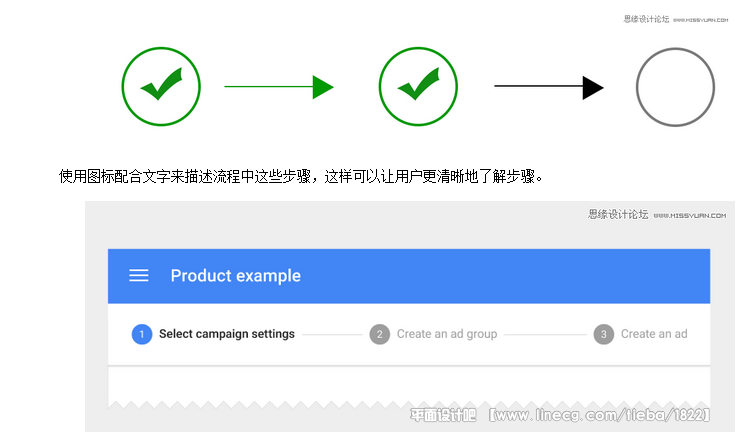Click the first green checkmark circle
Image resolution: width=744 pixels, height=432 pixels.
coord(161,86)
